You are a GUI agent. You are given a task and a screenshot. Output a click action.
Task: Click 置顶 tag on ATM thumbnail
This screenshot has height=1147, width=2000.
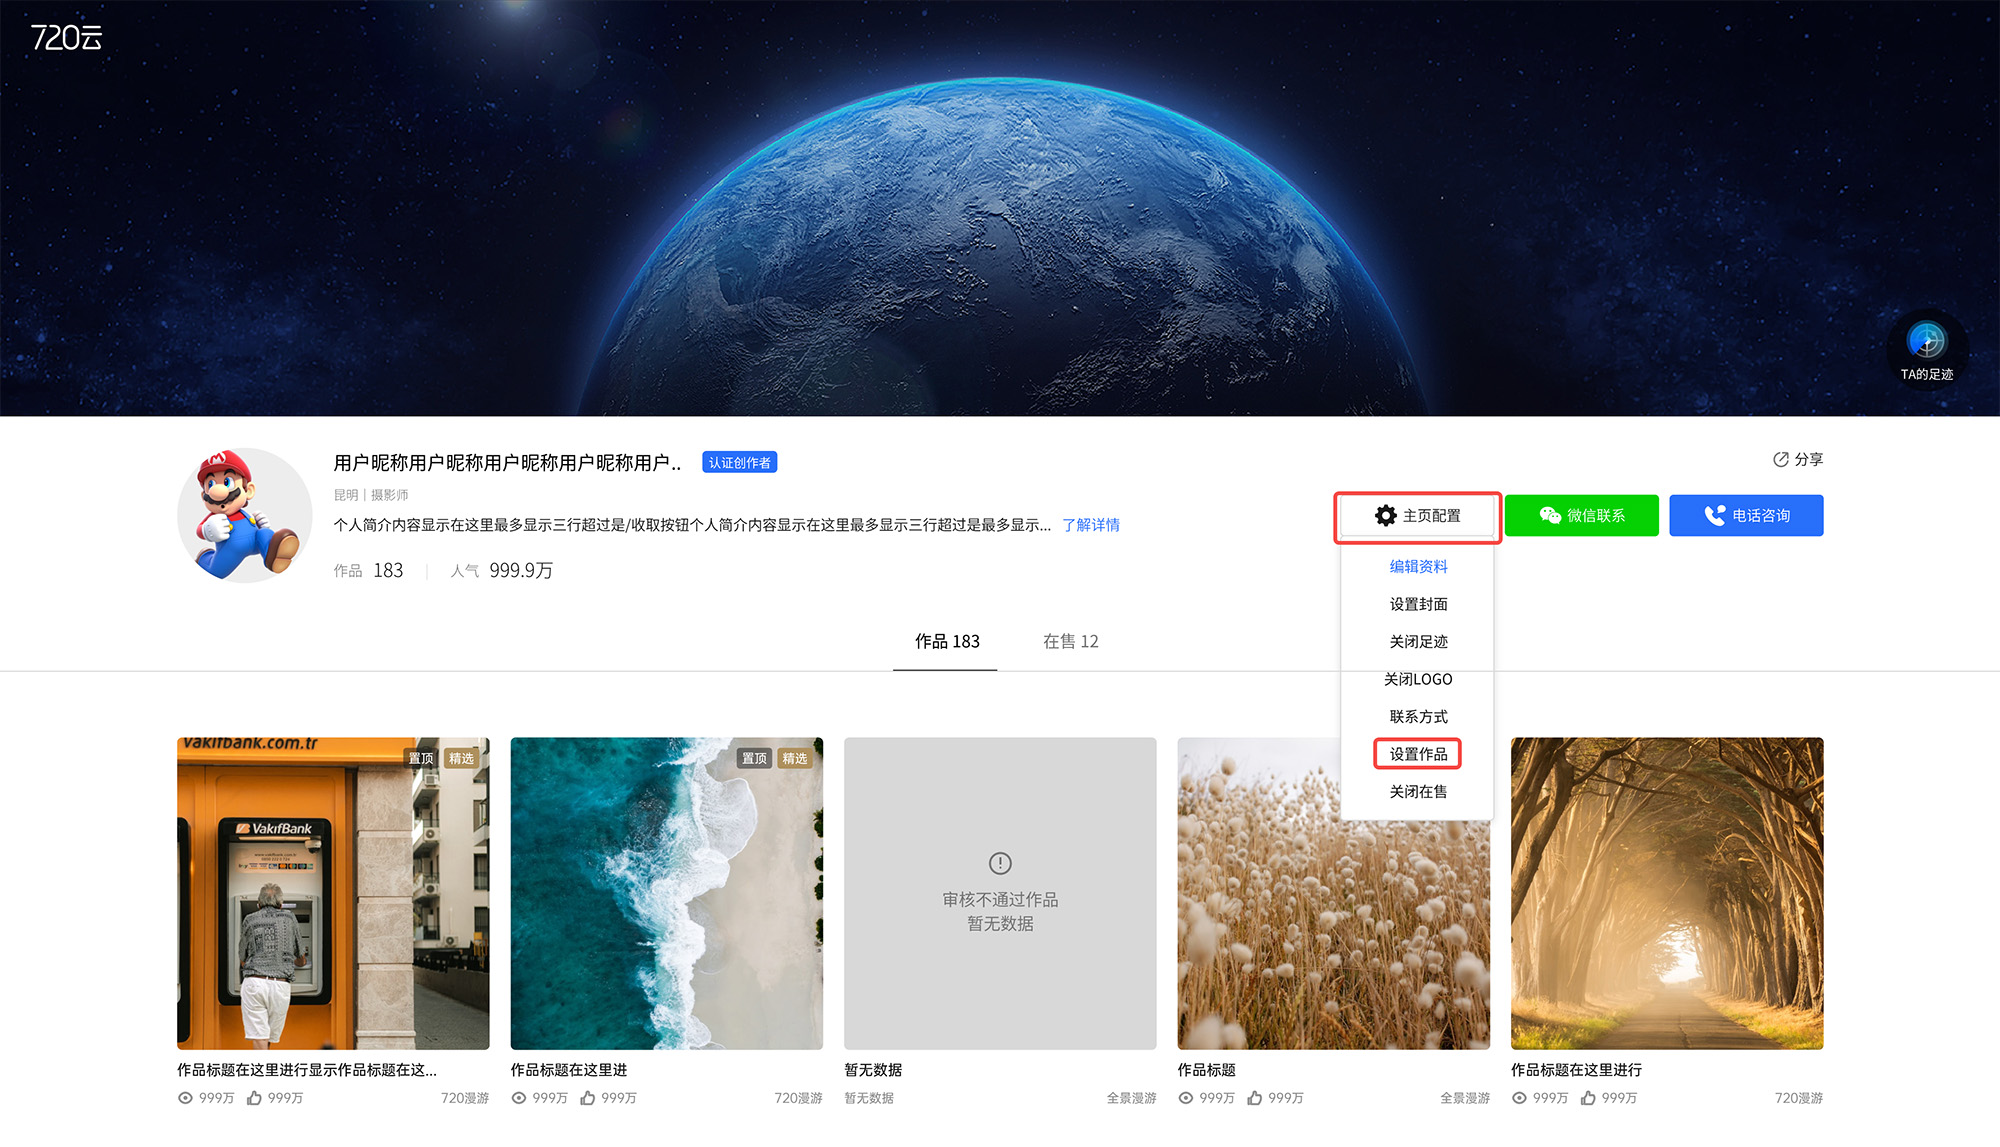click(x=421, y=758)
